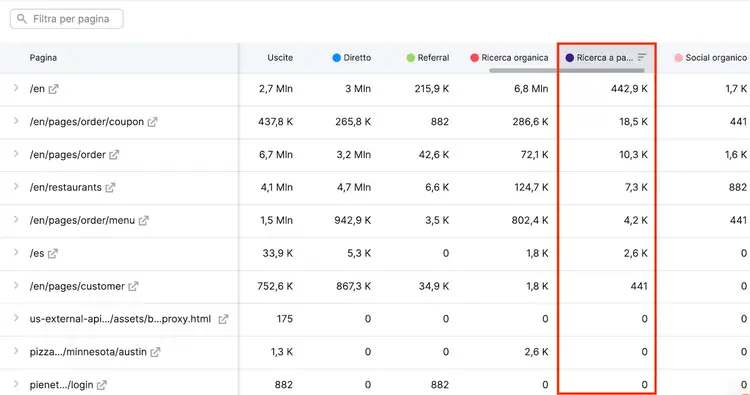Click the 802,4 K organic search value

[530, 220]
